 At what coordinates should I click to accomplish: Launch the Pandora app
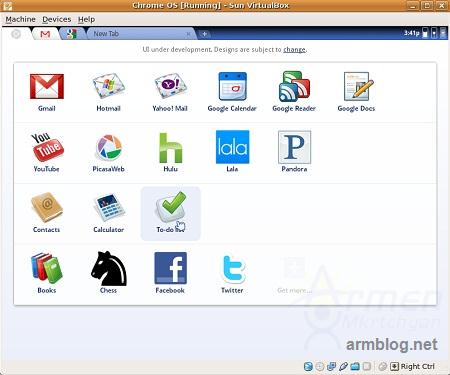tap(294, 147)
